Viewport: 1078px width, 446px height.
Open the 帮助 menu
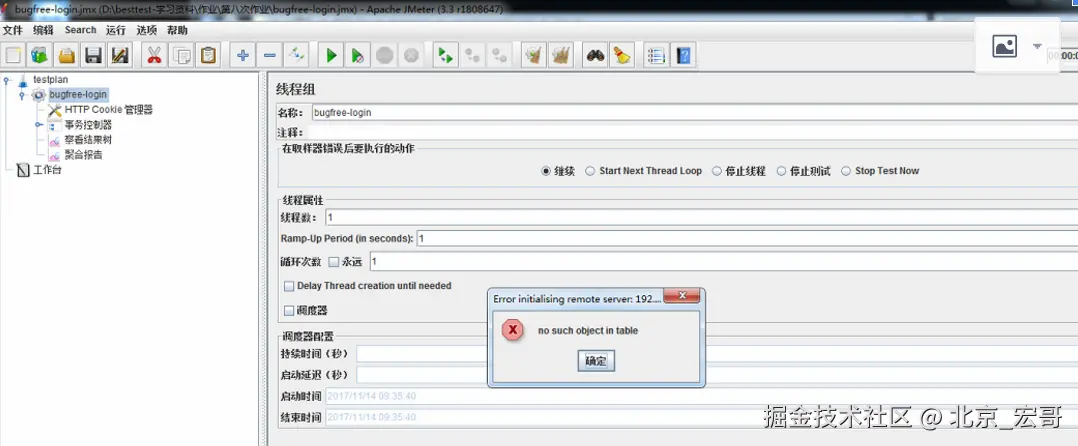[x=177, y=30]
